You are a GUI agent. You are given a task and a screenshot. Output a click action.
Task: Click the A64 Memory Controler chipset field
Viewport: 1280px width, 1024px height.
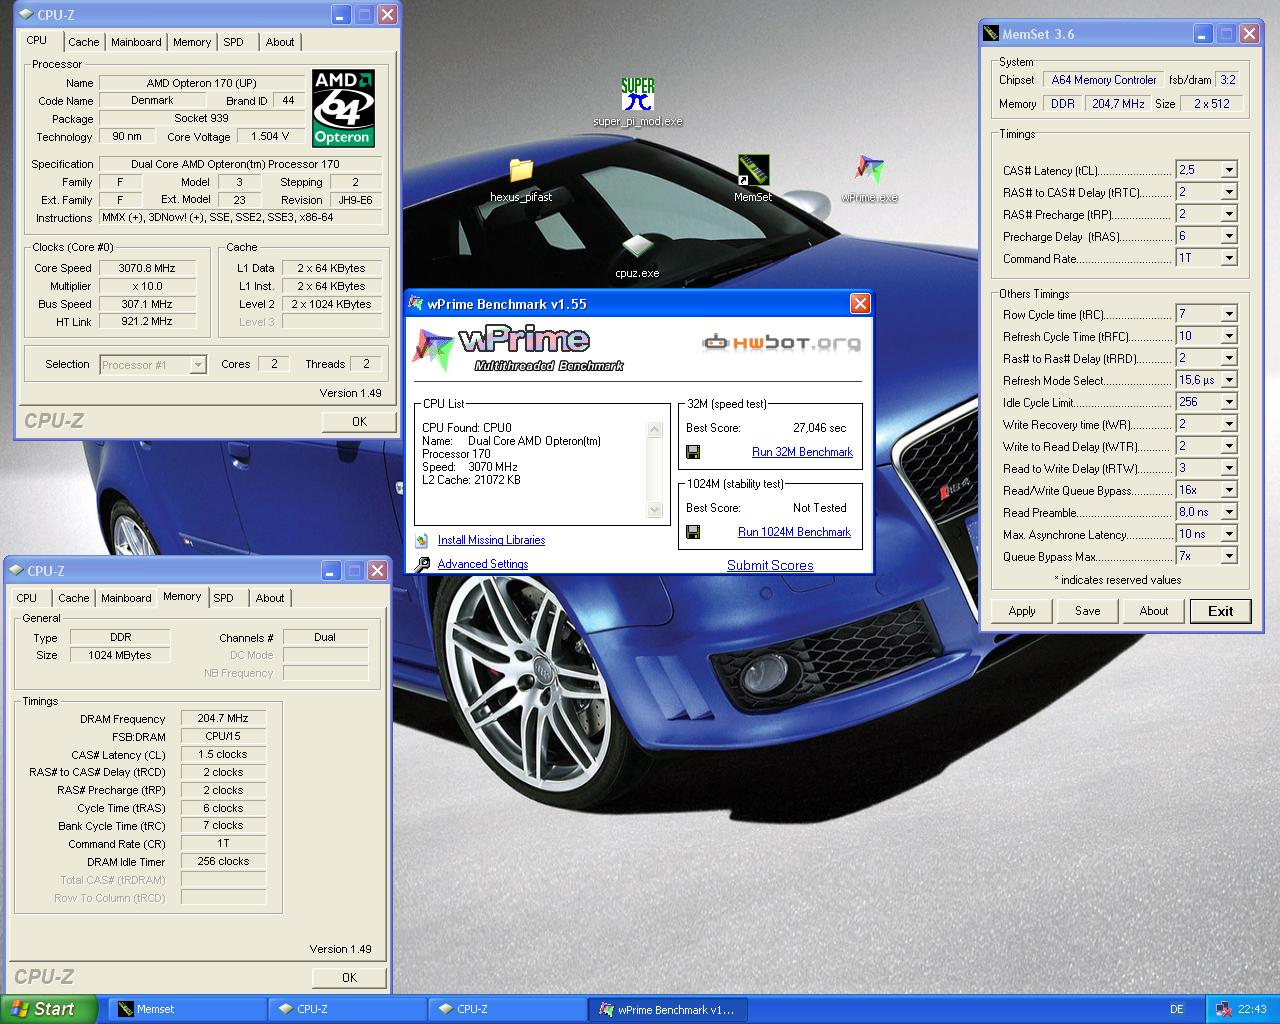[1104, 80]
